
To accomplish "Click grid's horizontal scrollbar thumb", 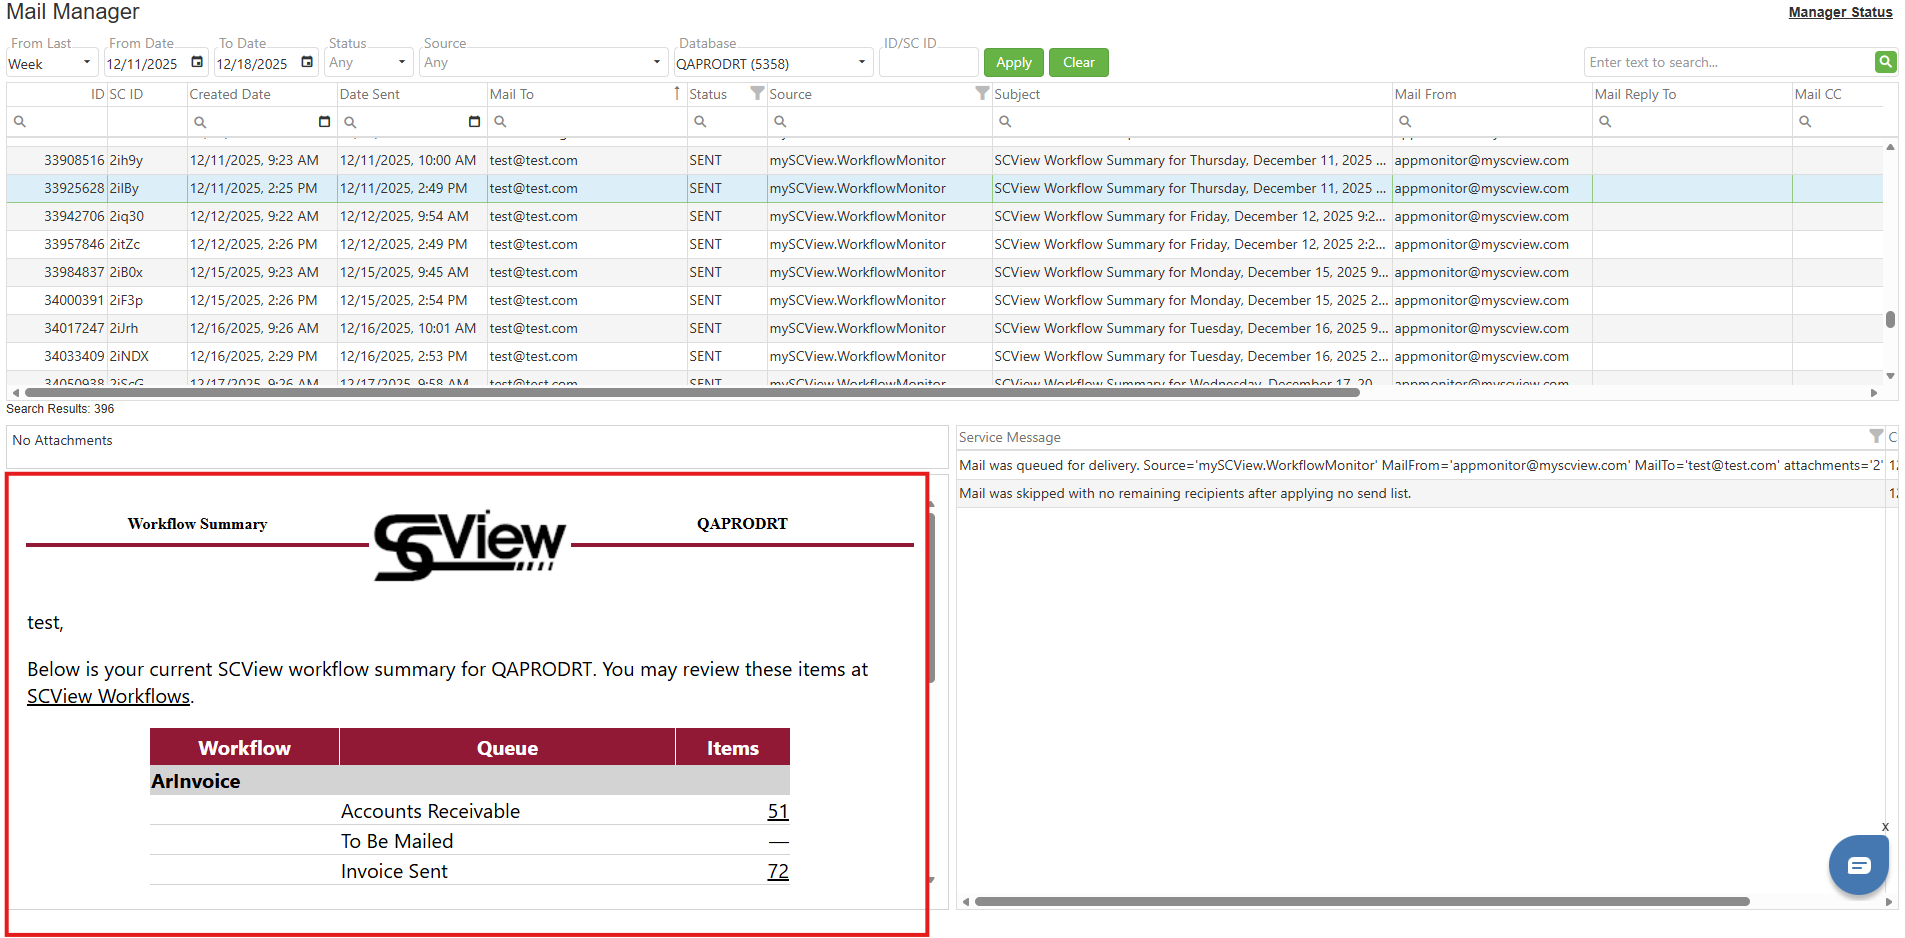I will click(x=692, y=393).
